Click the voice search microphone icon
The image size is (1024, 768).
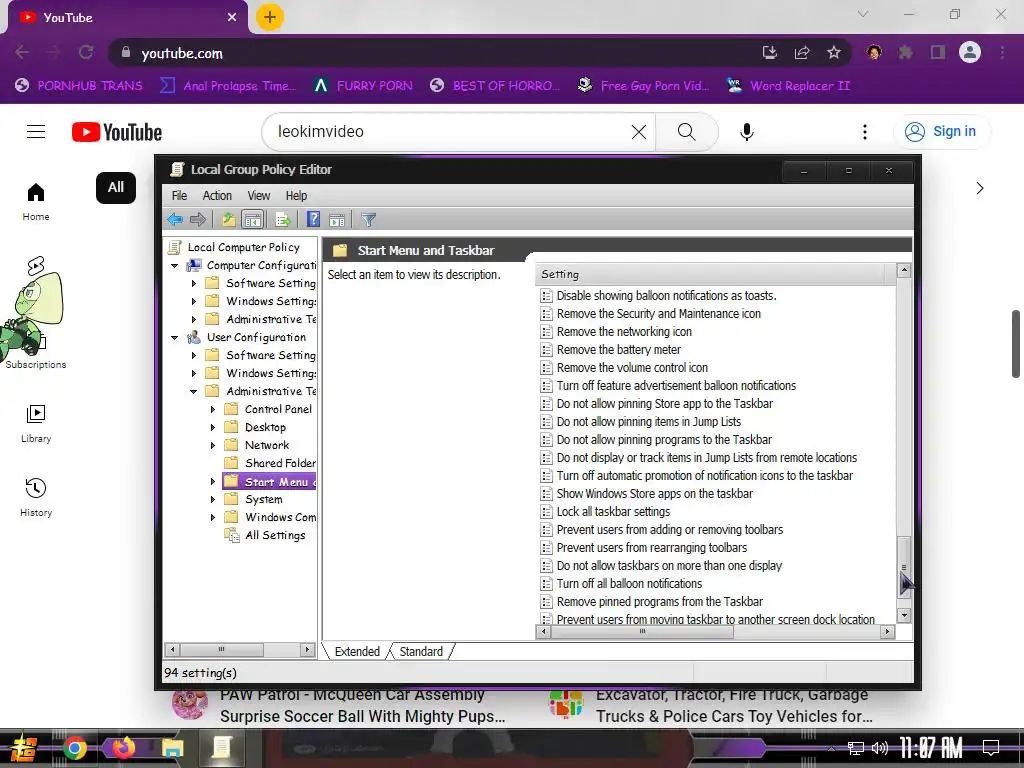coord(746,132)
